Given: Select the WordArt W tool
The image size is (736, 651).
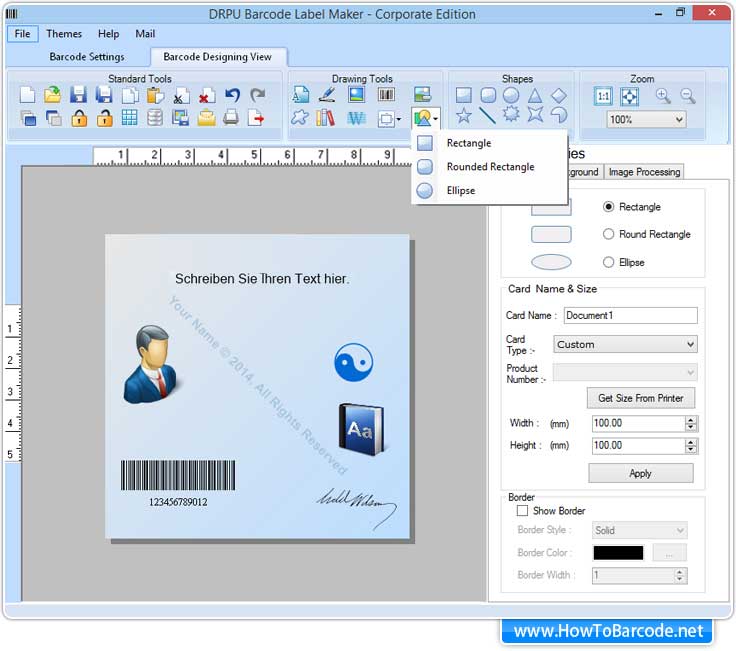Looking at the screenshot, I should [356, 118].
